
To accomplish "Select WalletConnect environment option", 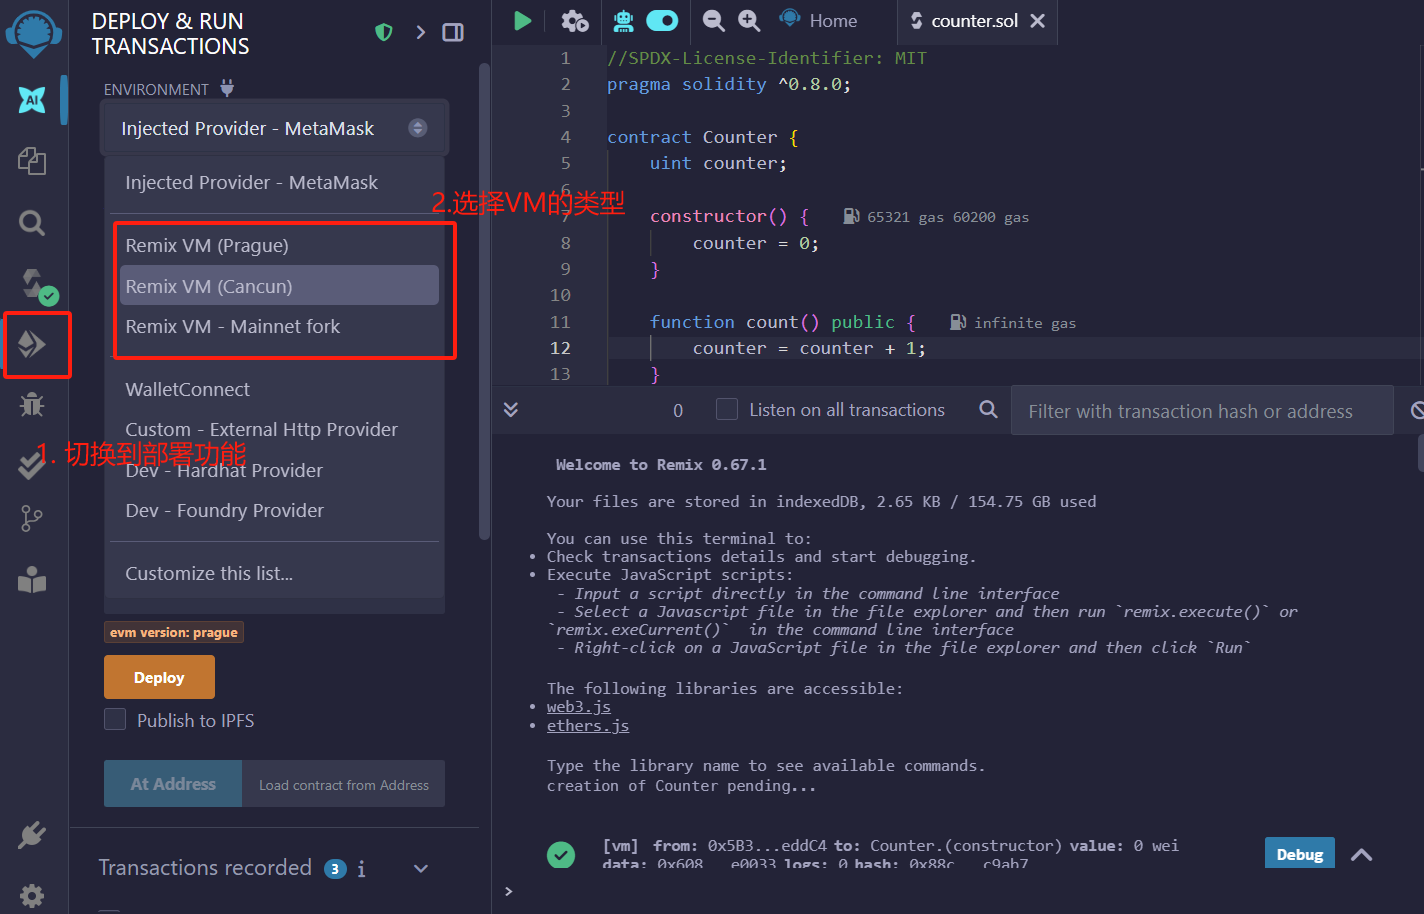I will coord(274,390).
